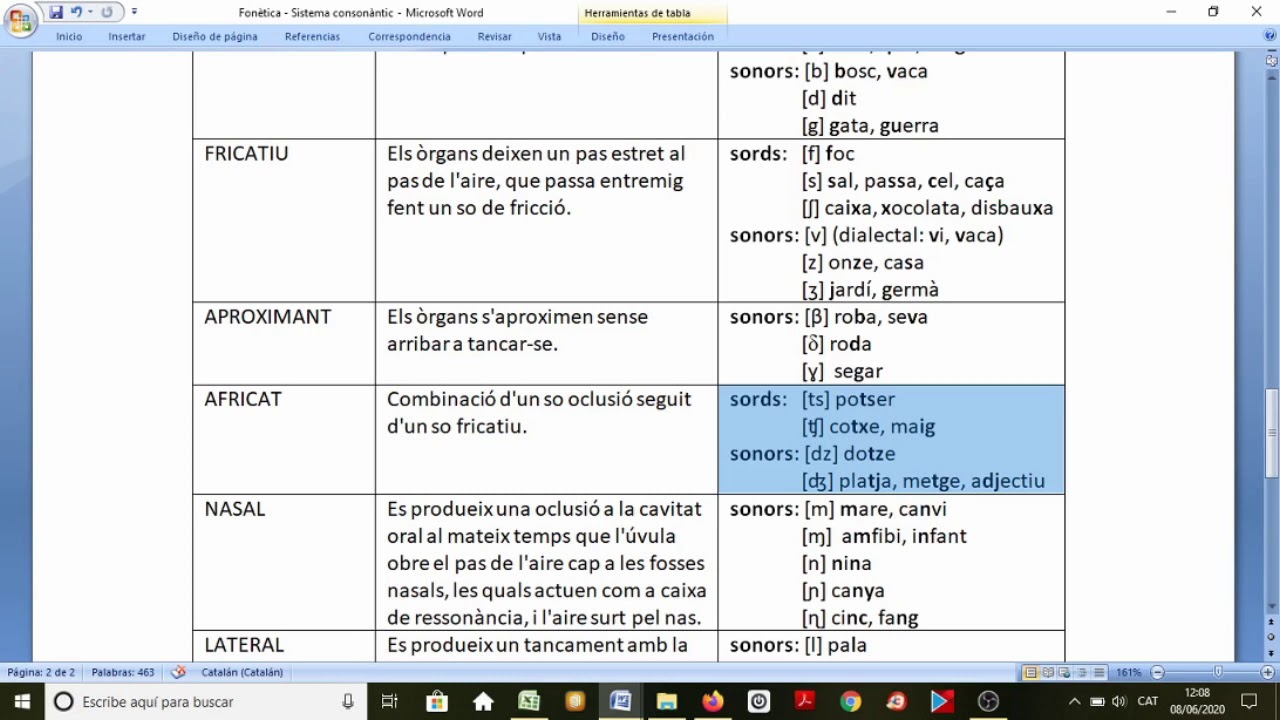Switch to the Vista tab
The height and width of the screenshot is (720, 1280).
tap(549, 36)
